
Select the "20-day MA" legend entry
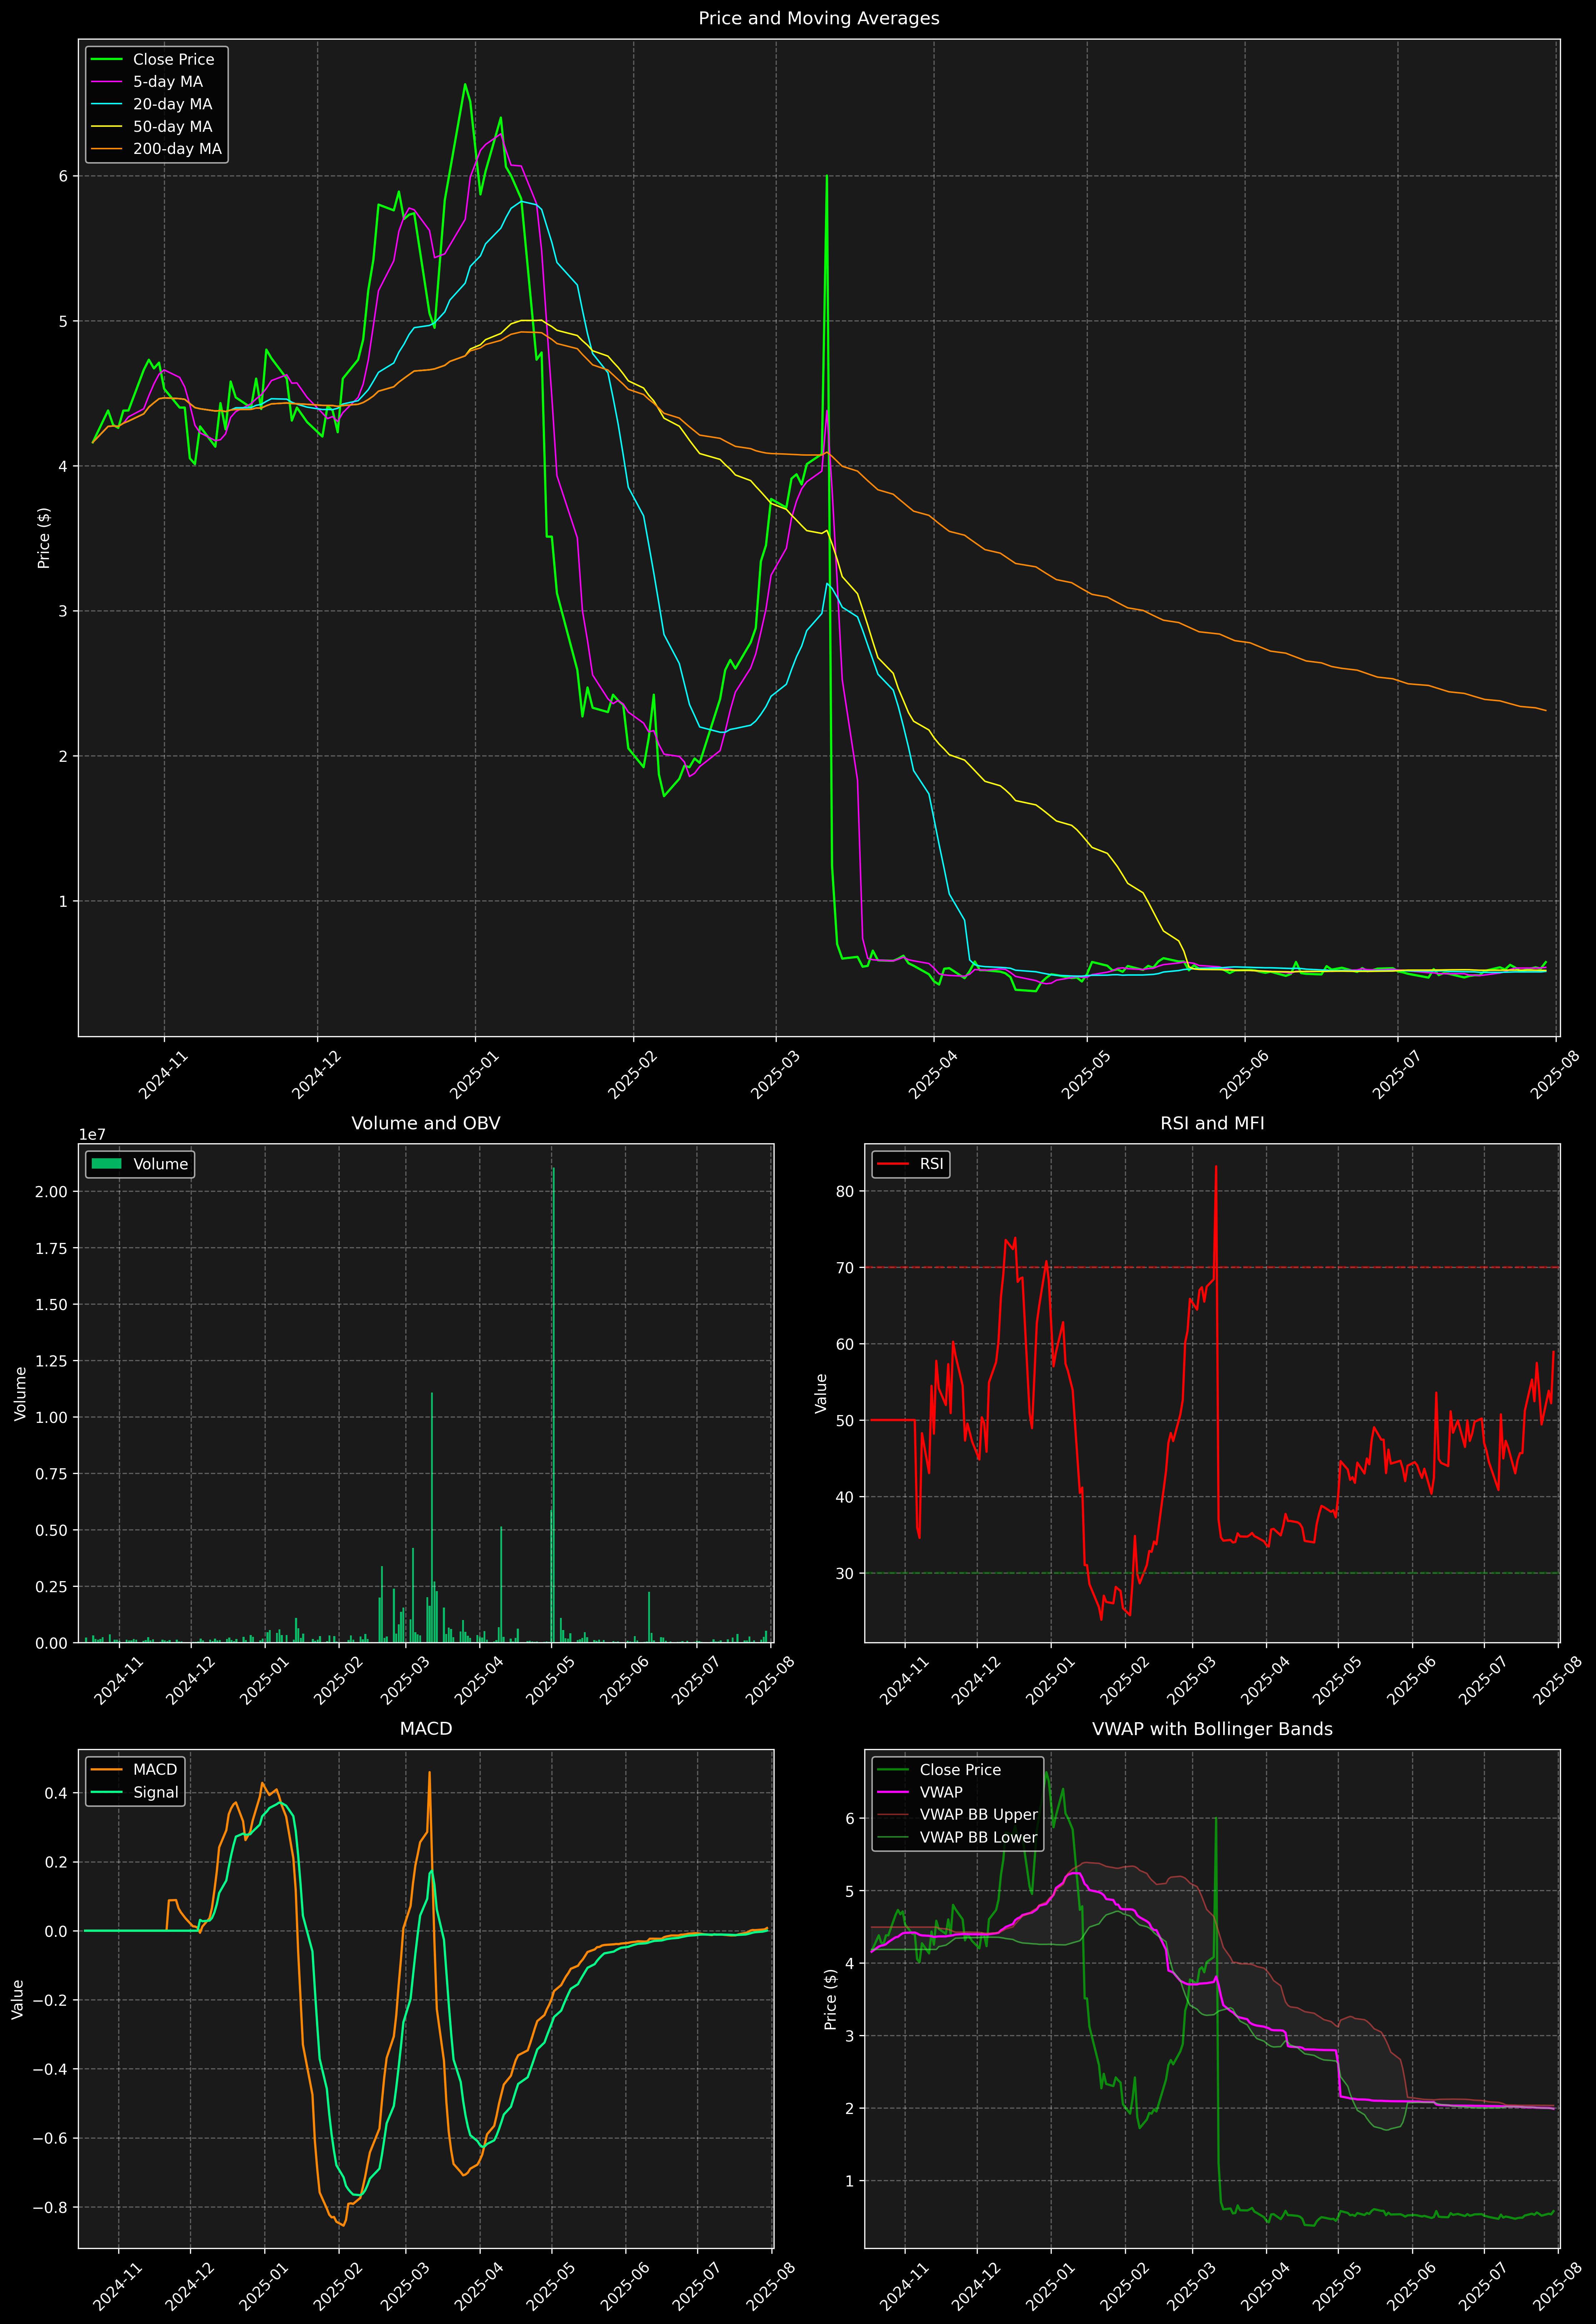point(172,104)
